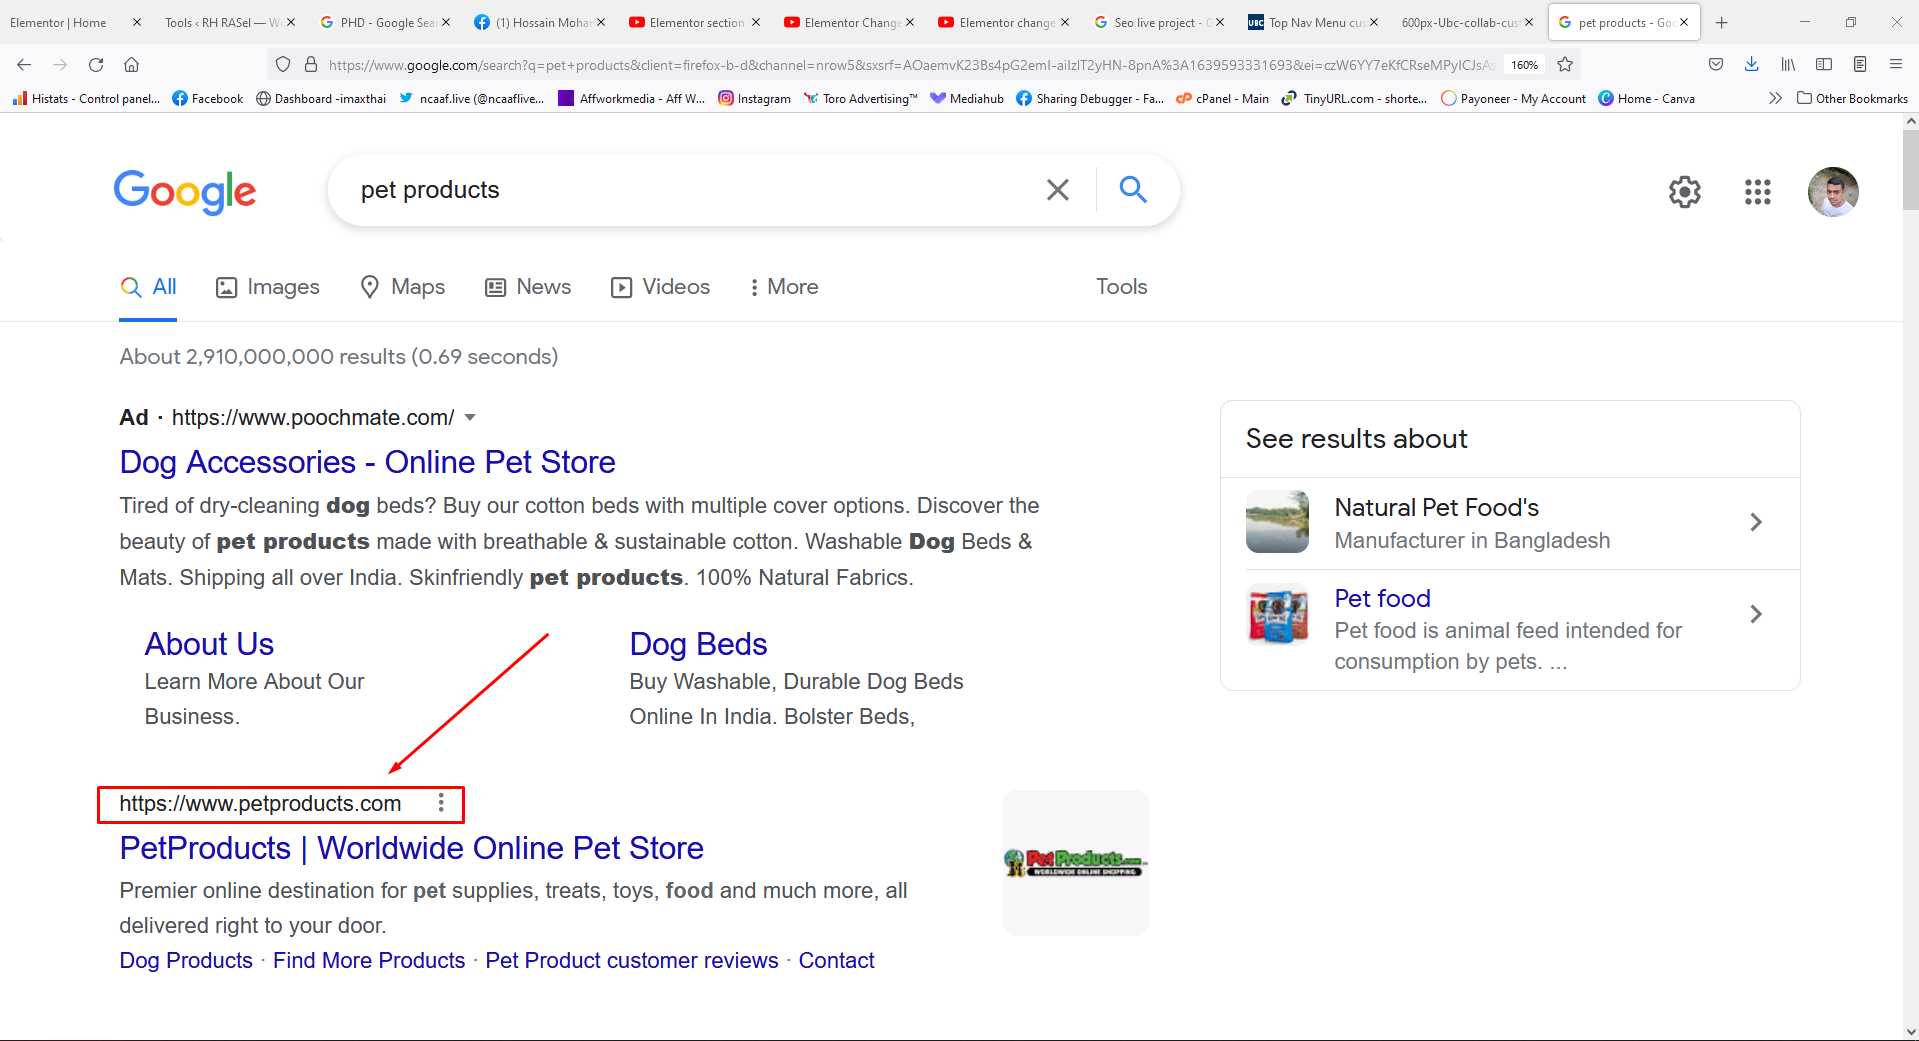The height and width of the screenshot is (1041, 1919).
Task: Clear the search box with X
Action: (x=1058, y=190)
